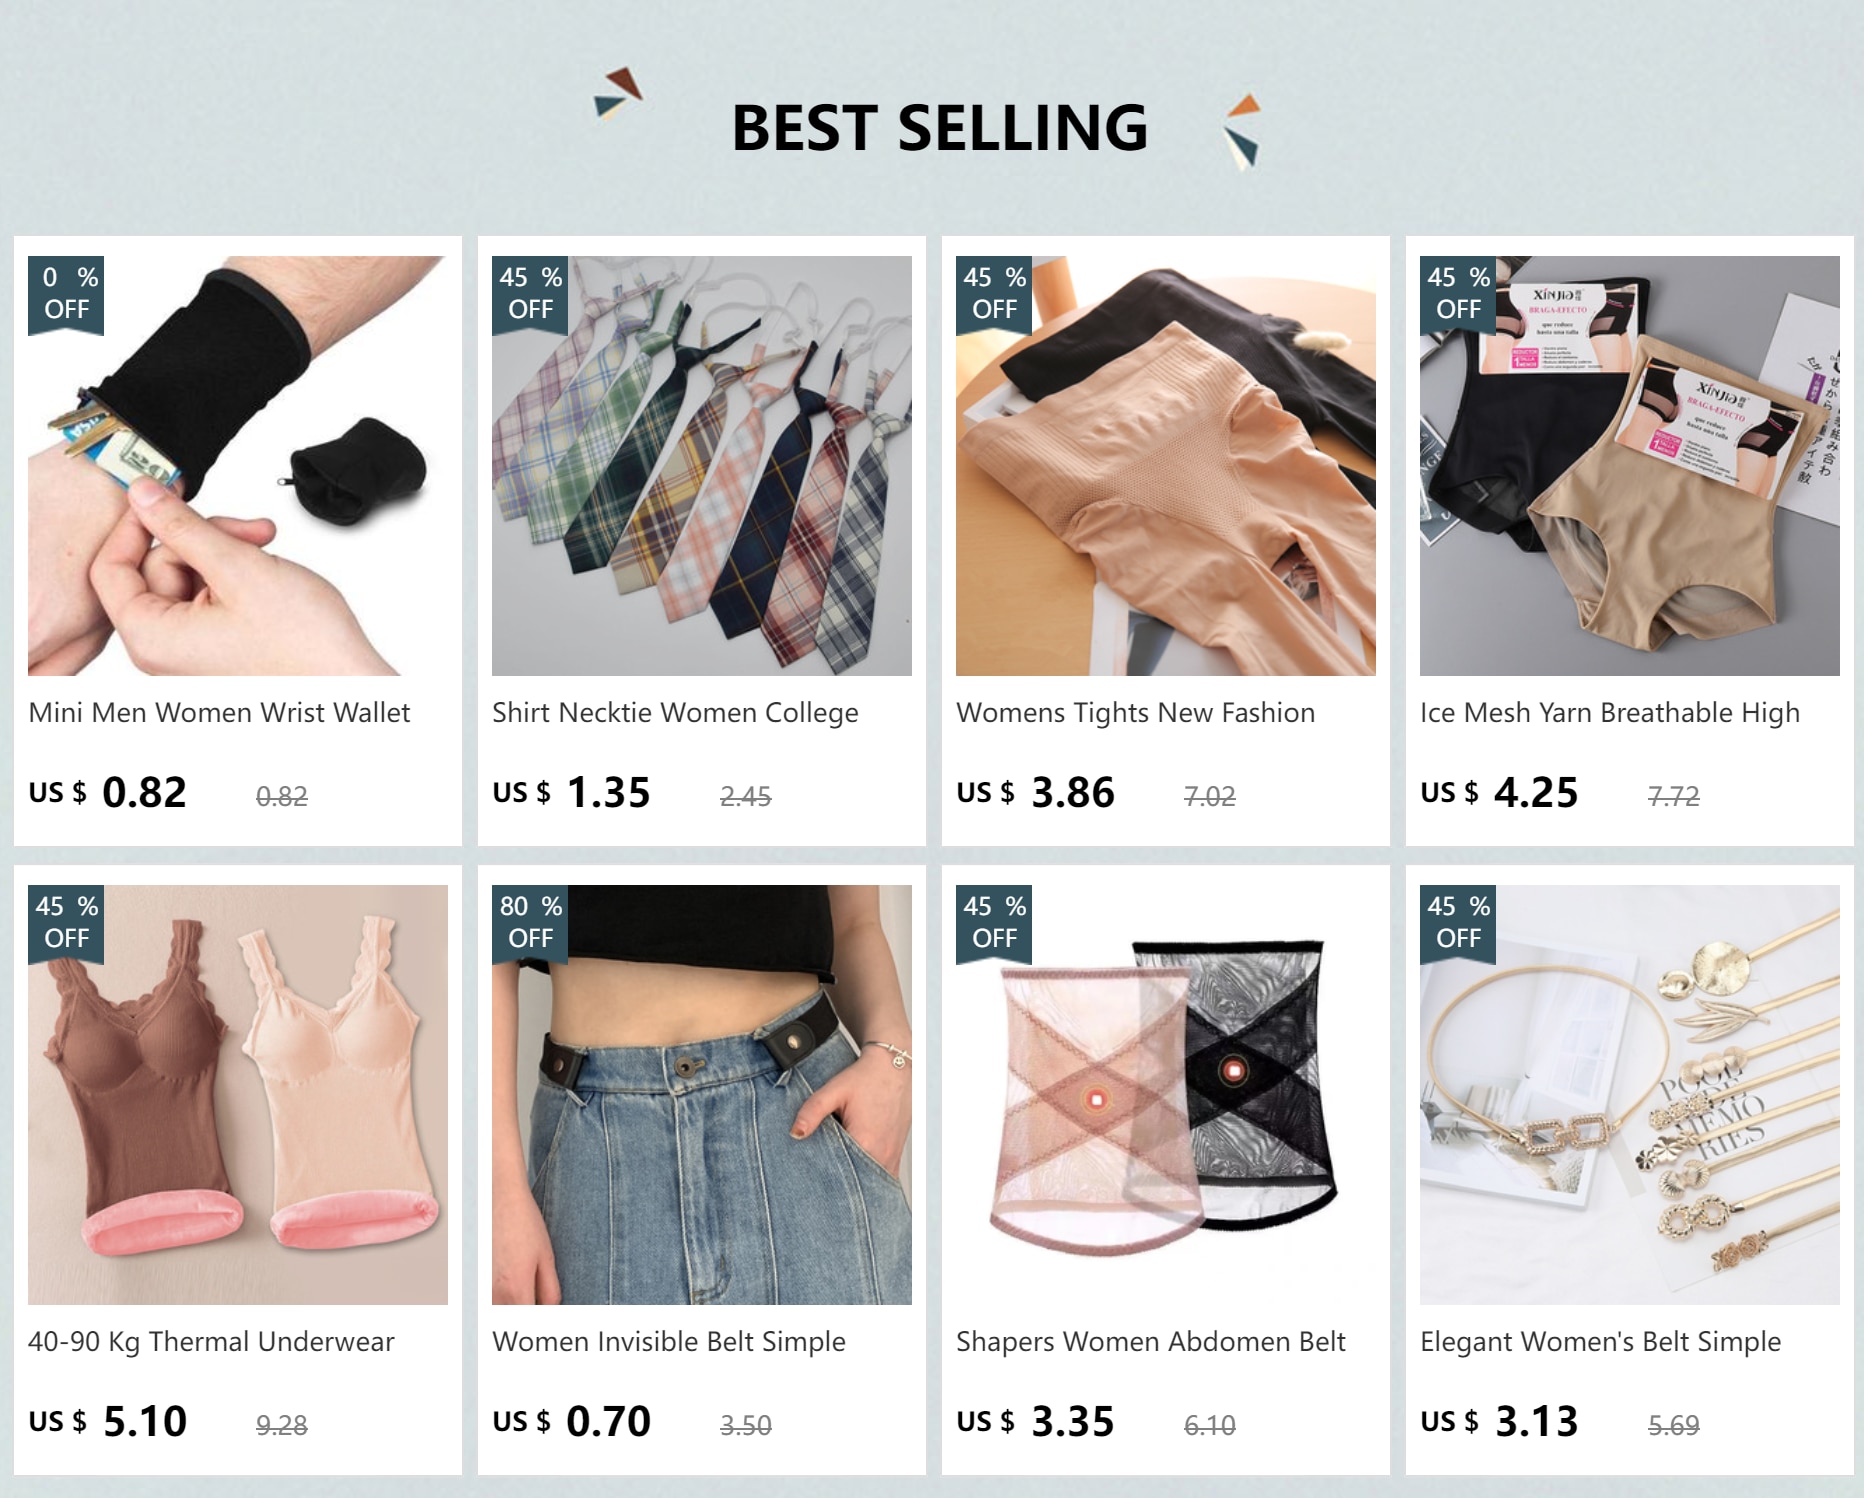
Task: Open Shirt Necktie Women College title link
Action: coord(675,713)
